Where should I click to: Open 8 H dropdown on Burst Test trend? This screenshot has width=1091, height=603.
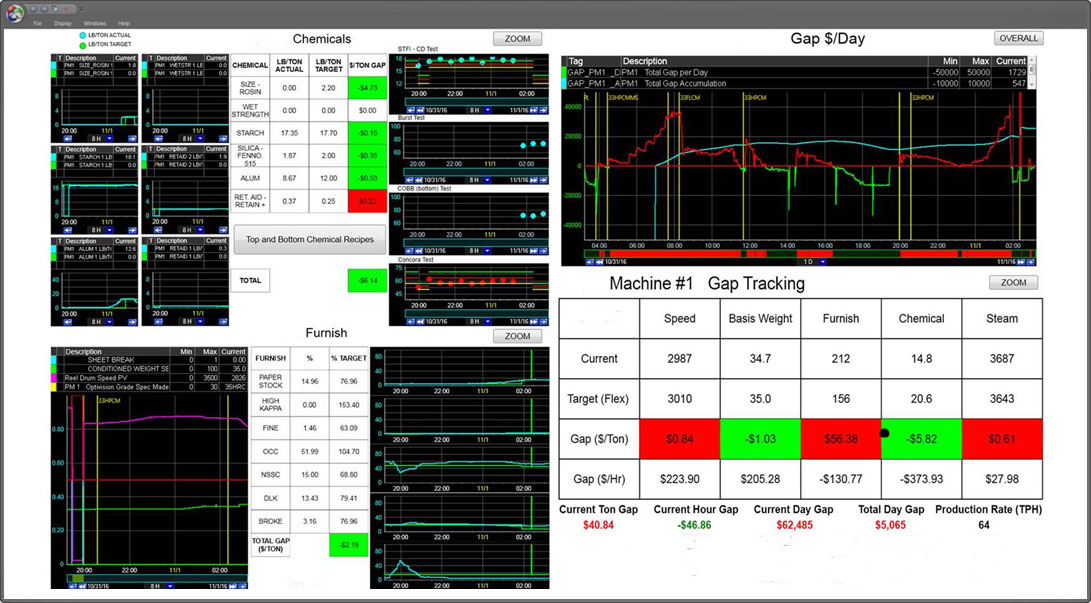pyautogui.click(x=487, y=180)
